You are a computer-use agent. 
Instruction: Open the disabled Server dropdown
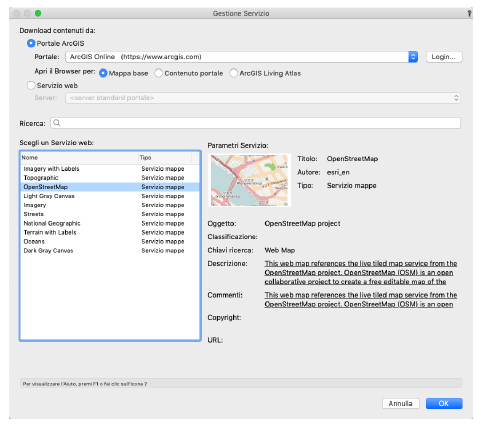(263, 98)
